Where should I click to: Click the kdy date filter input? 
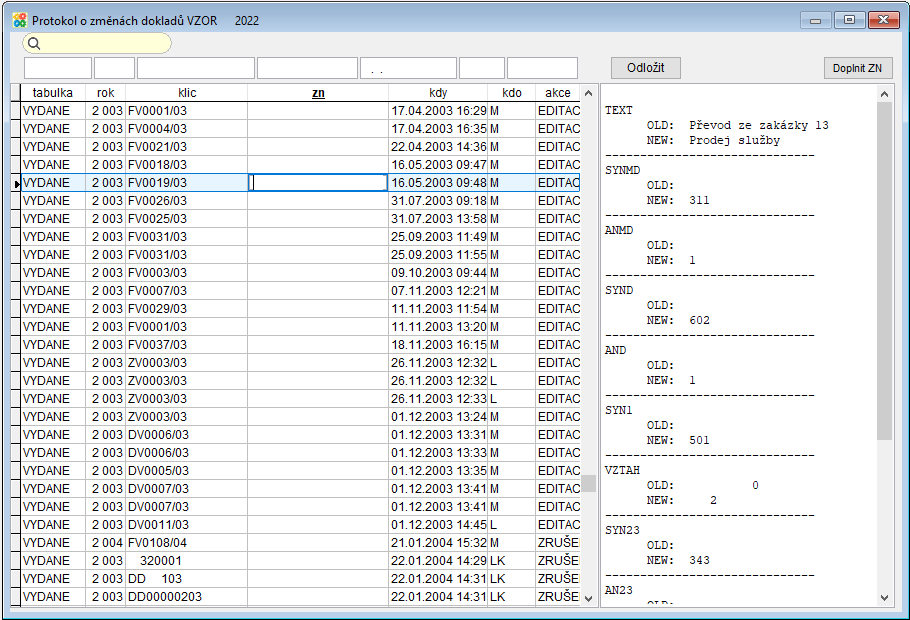click(409, 68)
